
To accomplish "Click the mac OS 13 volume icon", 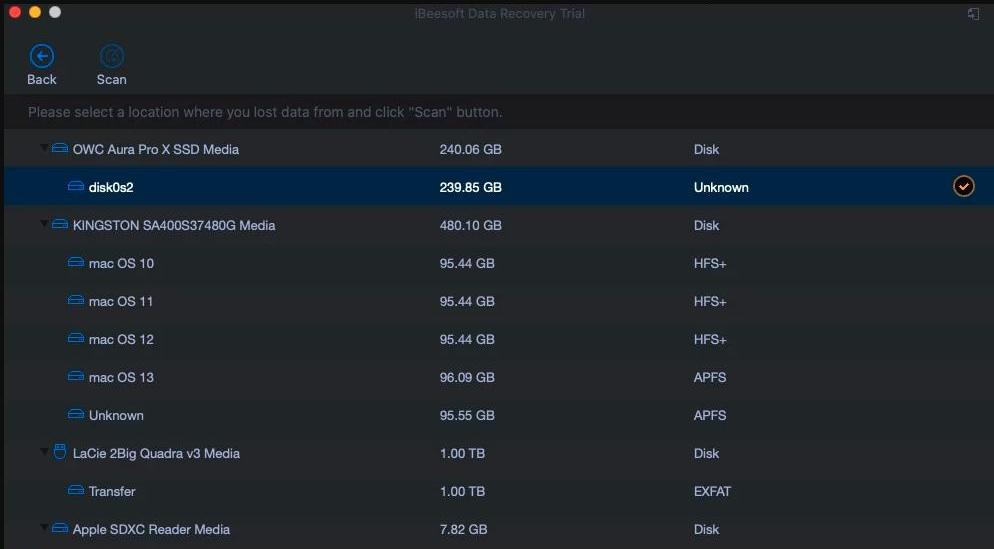I will (x=76, y=377).
